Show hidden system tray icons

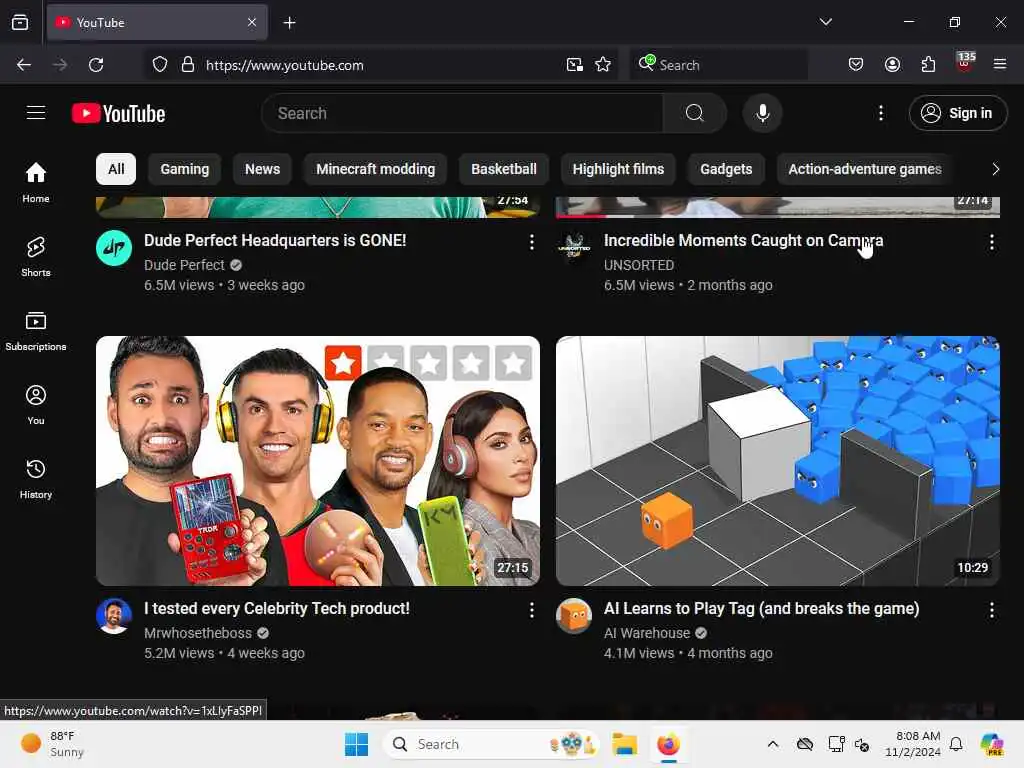[773, 744]
